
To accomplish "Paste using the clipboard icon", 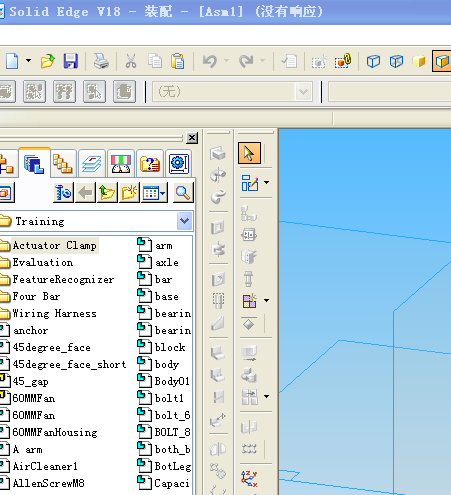I will point(178,61).
